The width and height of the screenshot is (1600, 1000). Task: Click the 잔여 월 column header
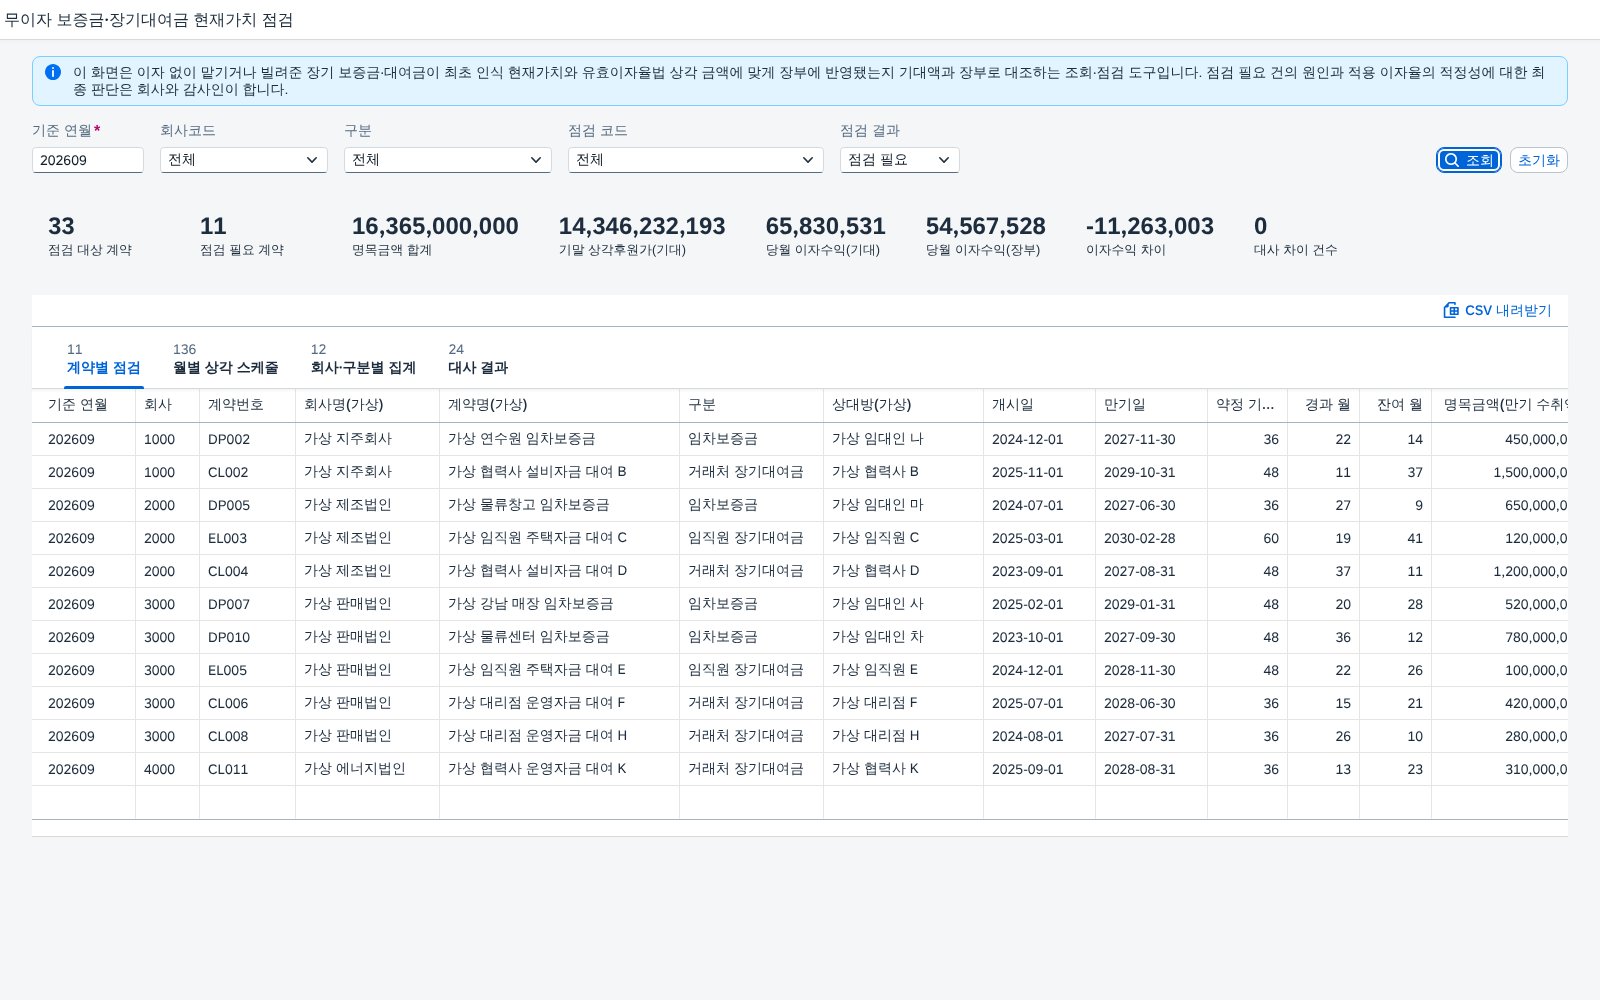(1396, 405)
